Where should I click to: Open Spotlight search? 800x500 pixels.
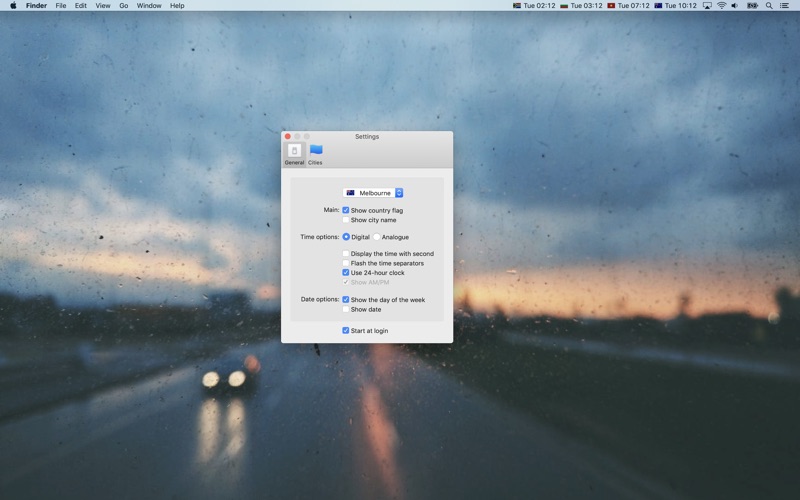tap(769, 6)
